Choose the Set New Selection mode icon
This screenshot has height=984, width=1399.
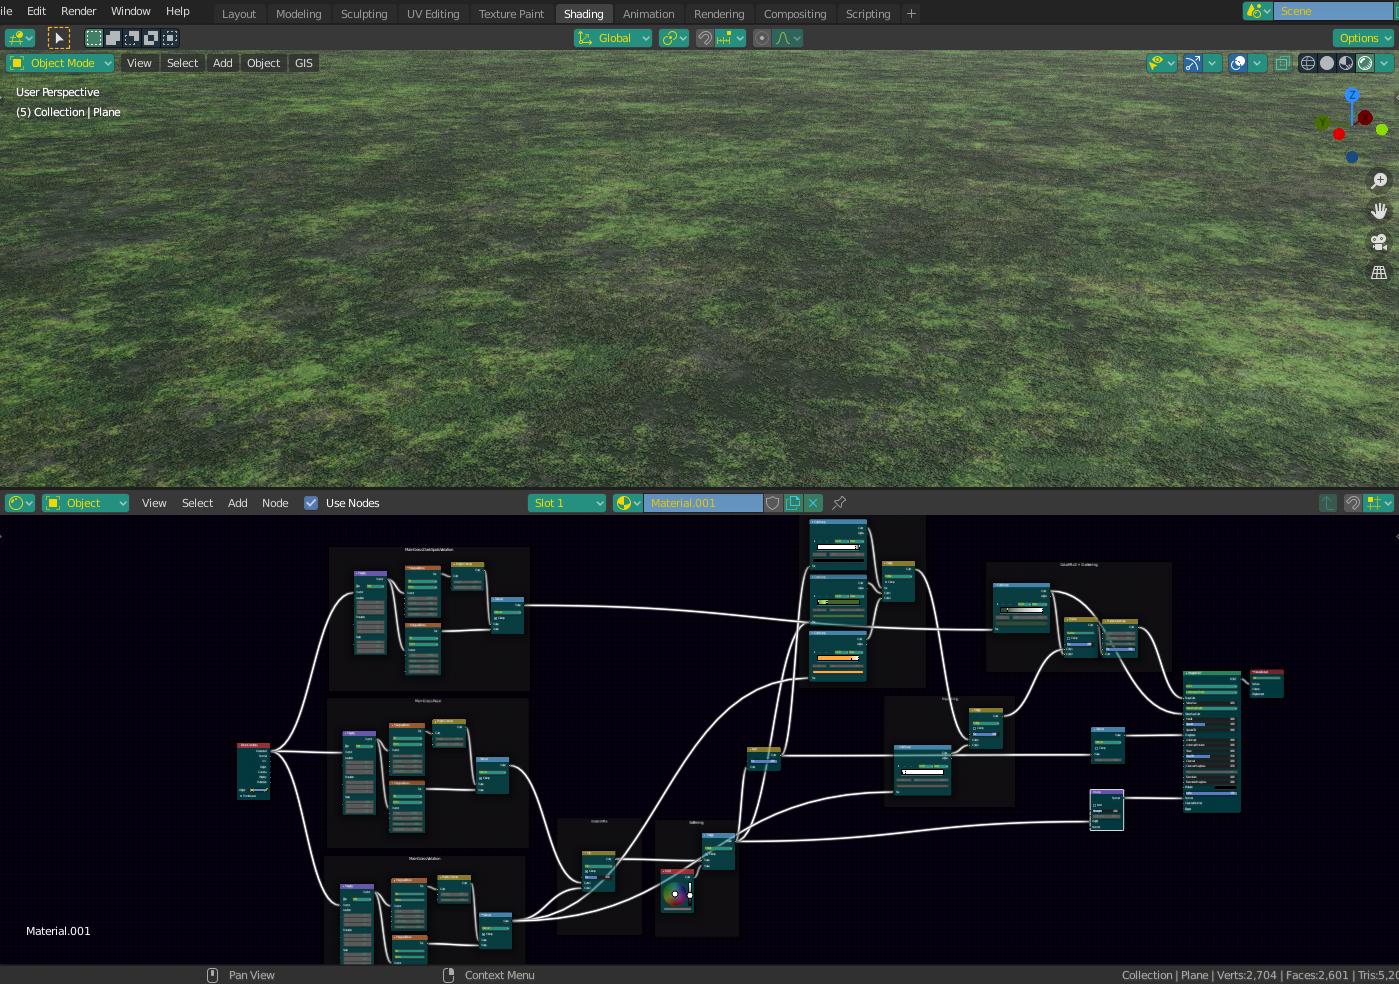[93, 38]
